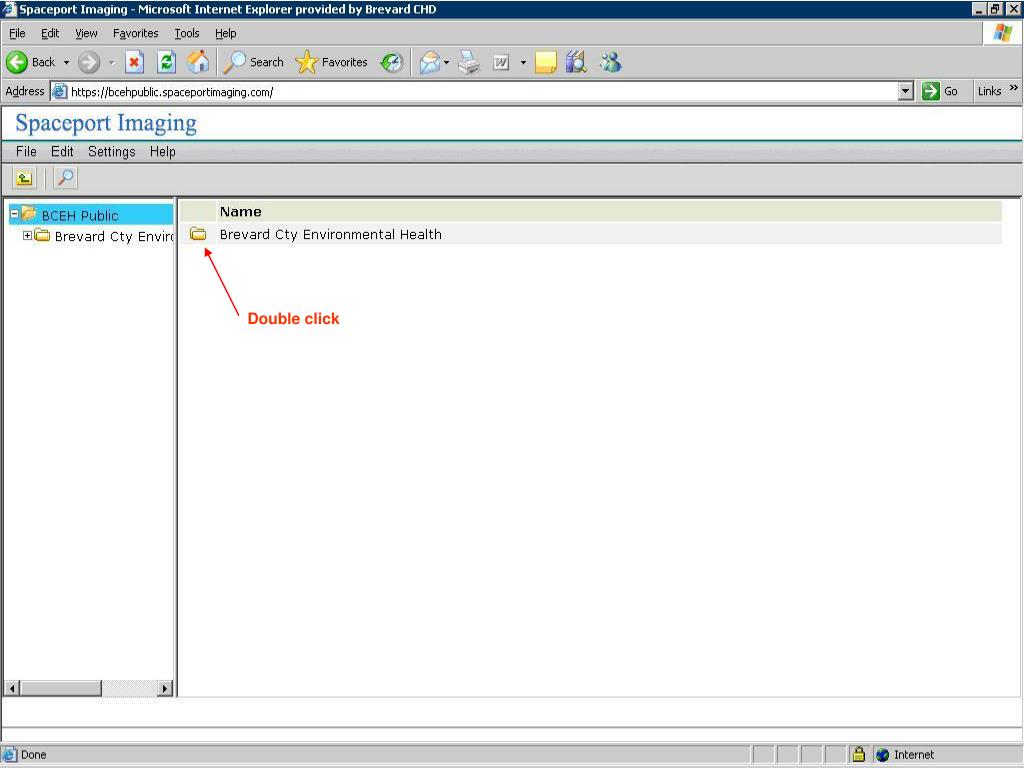Select Brevard Cty Envir in the tree
1024x768 pixels.
(x=114, y=236)
